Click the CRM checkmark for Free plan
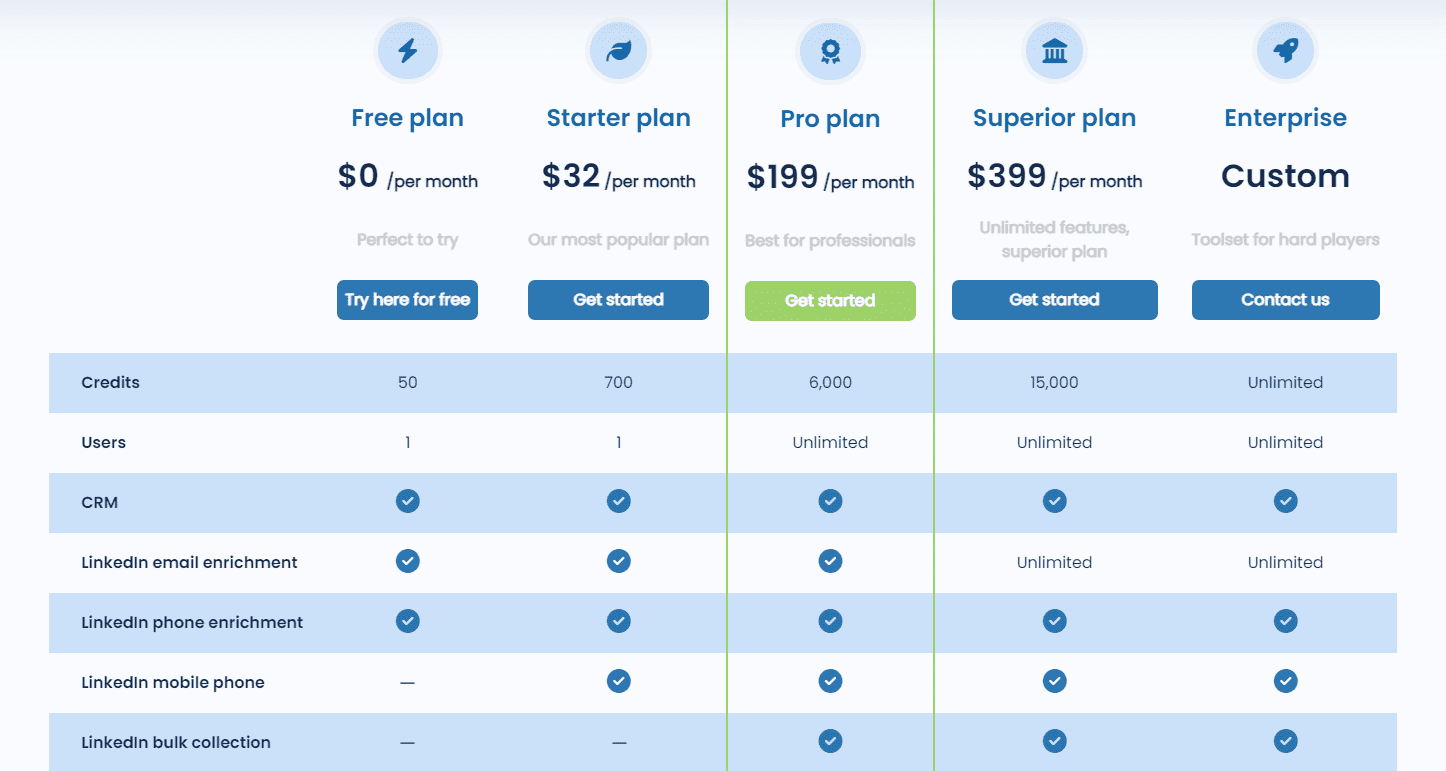This screenshot has height=771, width=1446. click(407, 501)
